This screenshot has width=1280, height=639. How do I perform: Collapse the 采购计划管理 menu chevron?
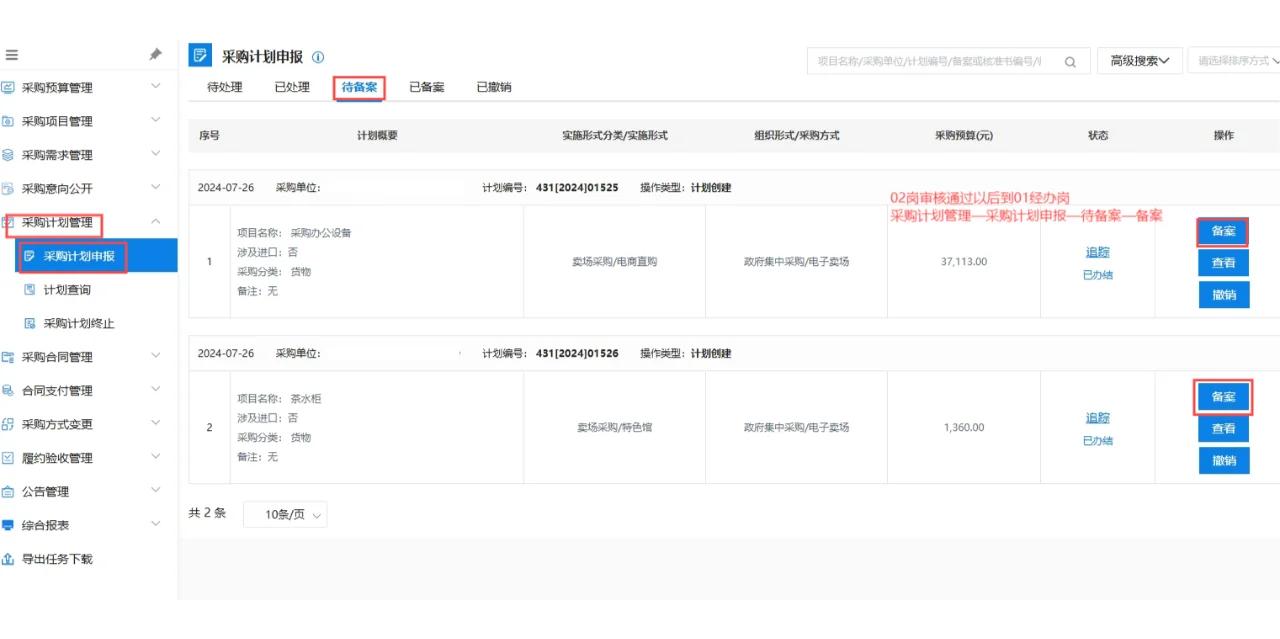[155, 221]
